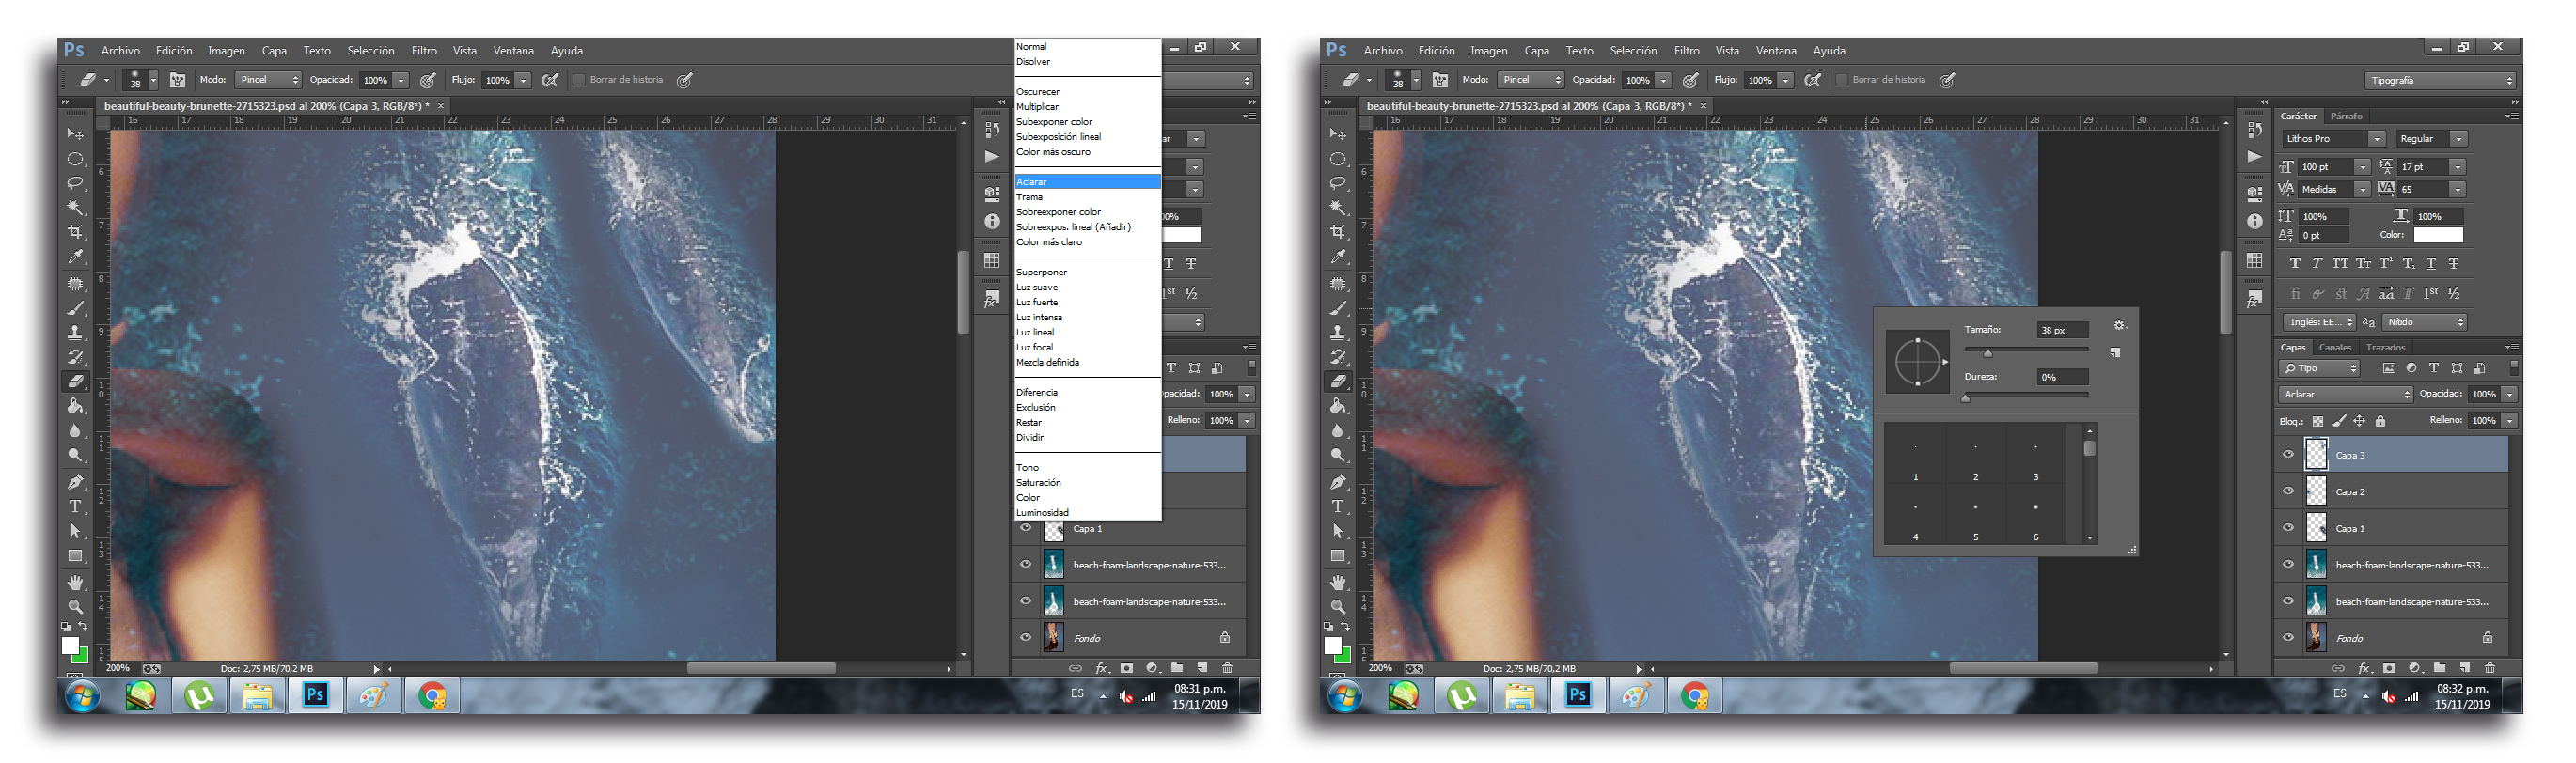The image size is (2576, 763).
Task: Open Filtro menu in left screenshot
Action: (x=424, y=50)
